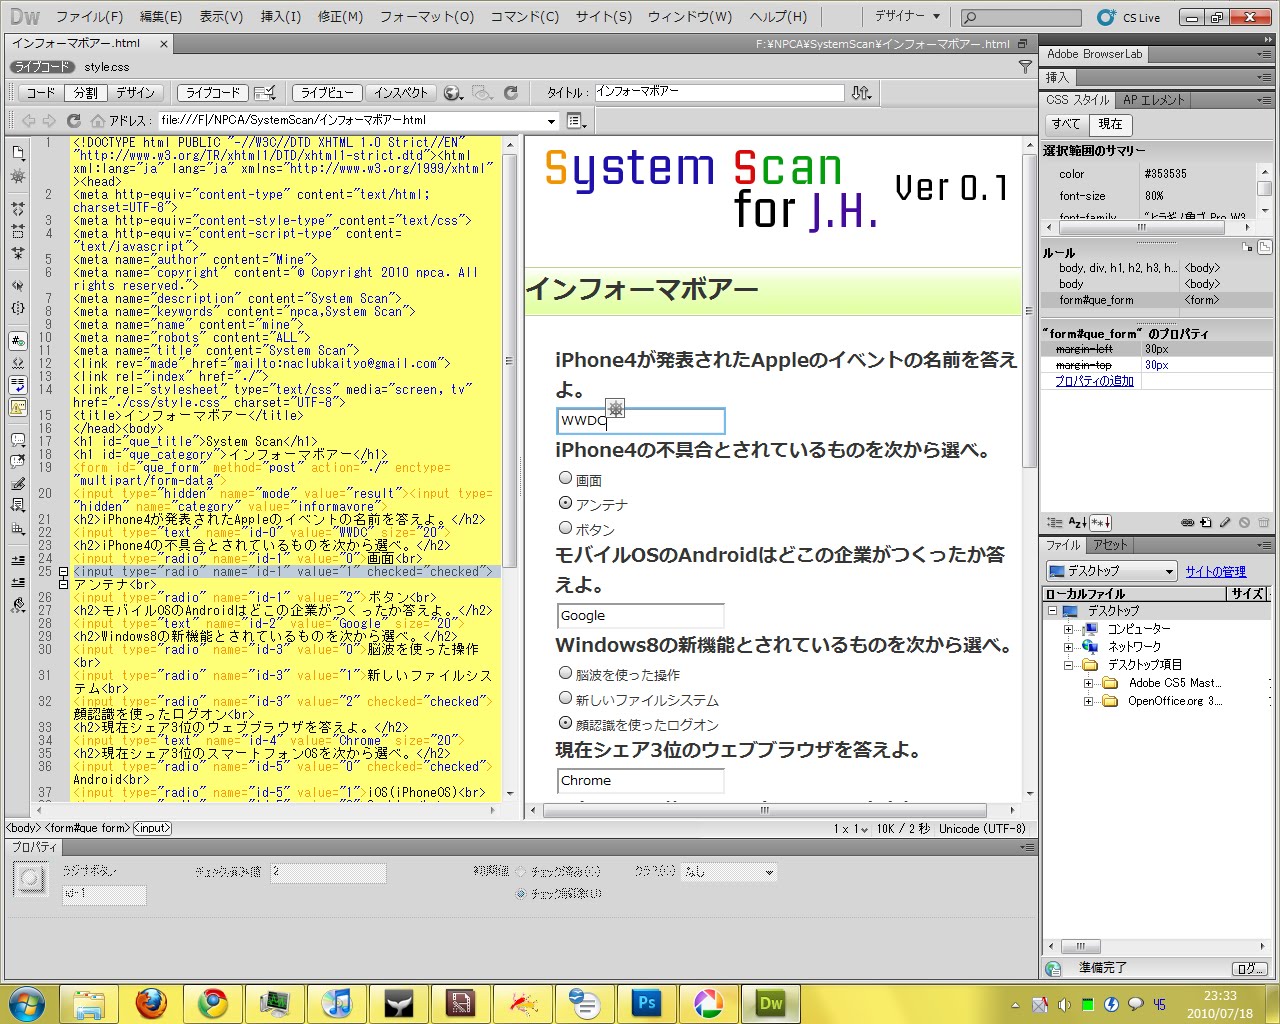
Task: Click the filter funnel icon for related files
Action: click(x=1025, y=67)
